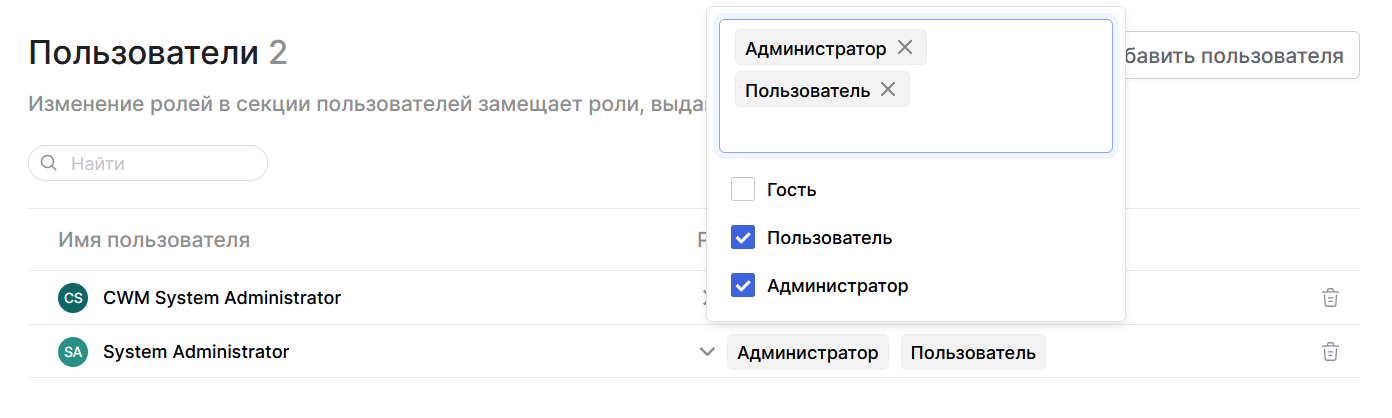Expand roles chevron for System Administrator row
Image resolution: width=1392 pixels, height=418 pixels.
coord(707,352)
